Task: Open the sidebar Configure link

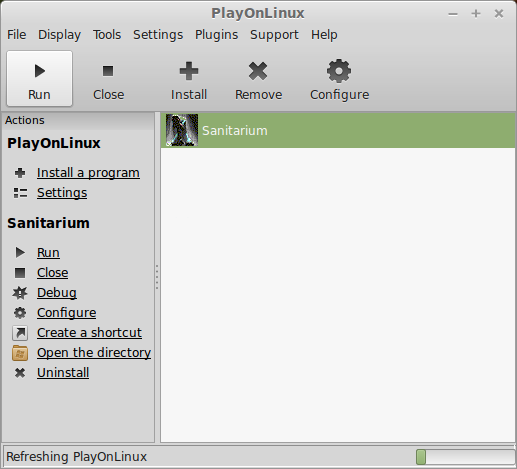Action: pyautogui.click(x=67, y=313)
